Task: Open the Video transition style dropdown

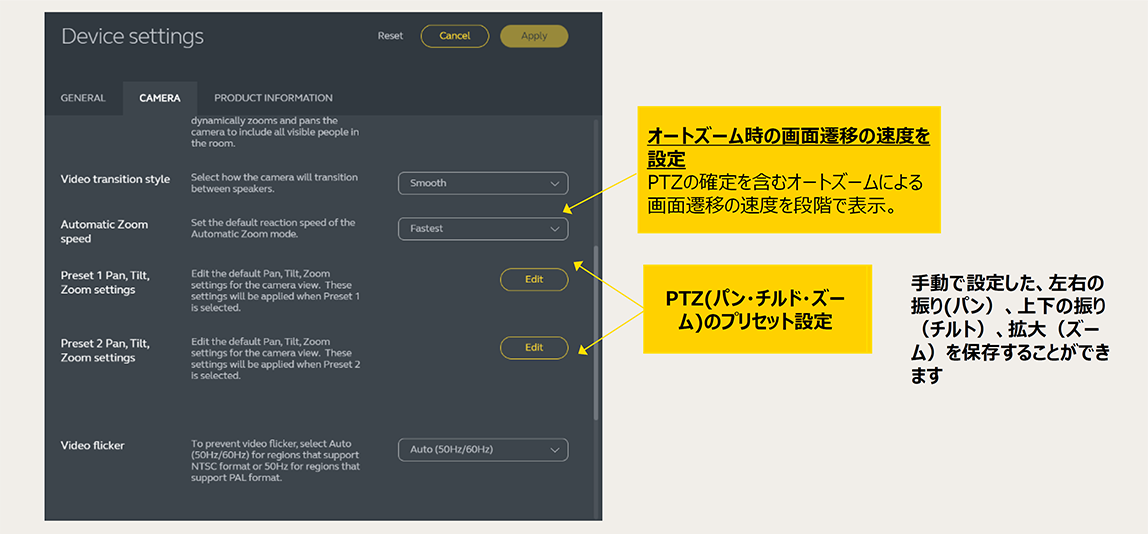Action: point(483,183)
